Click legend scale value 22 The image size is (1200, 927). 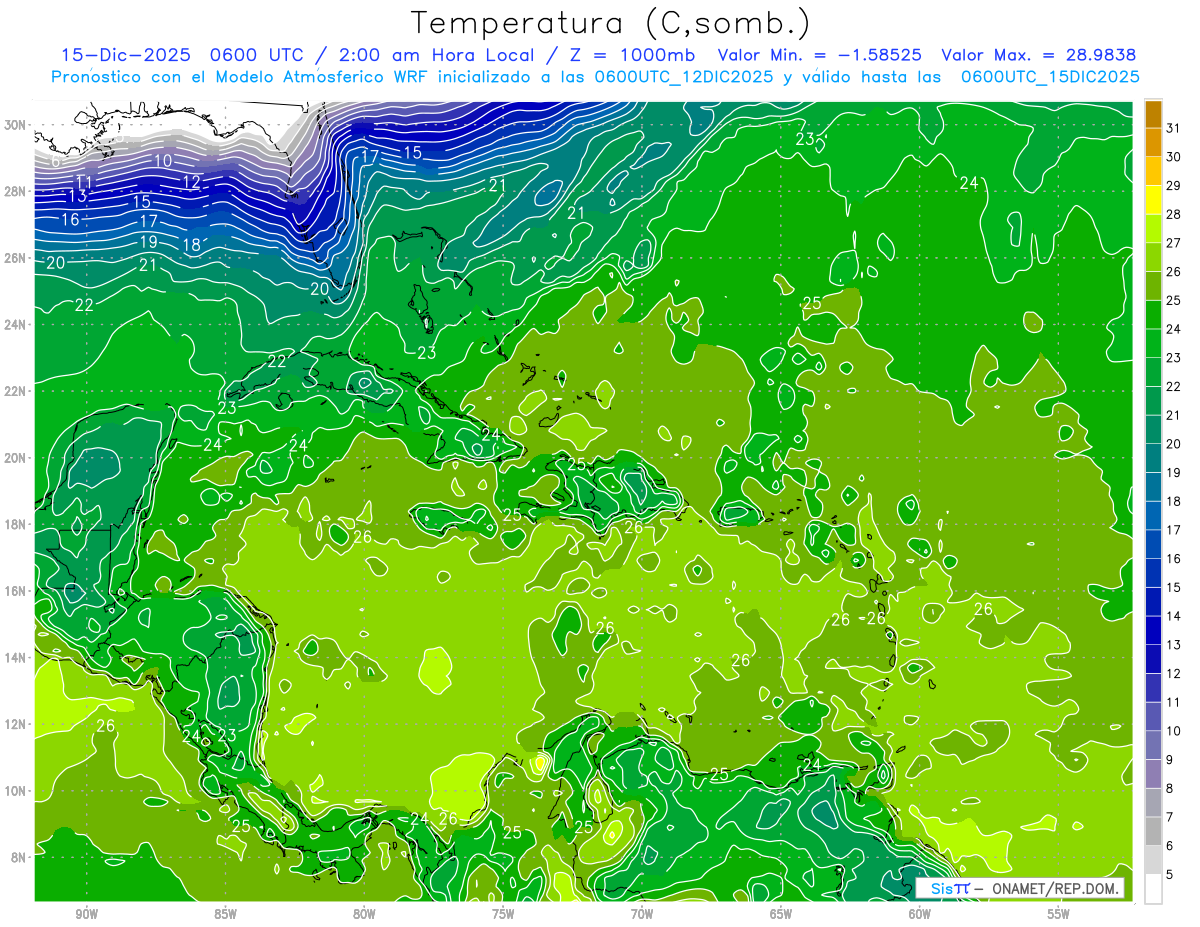[x=1173, y=387]
